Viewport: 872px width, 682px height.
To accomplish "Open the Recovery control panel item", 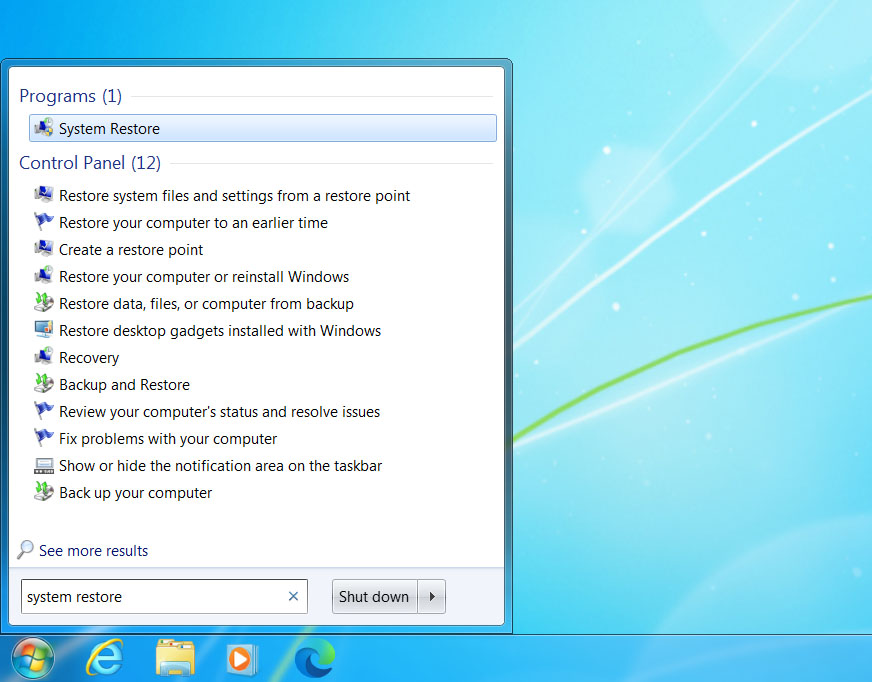I will (89, 358).
